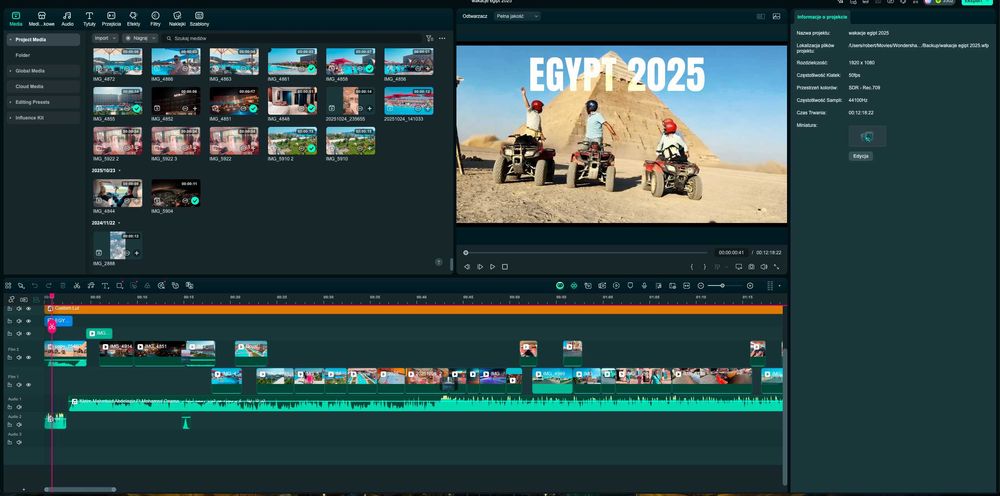Play the preview video
Viewport: 1000px width, 496px height.
pos(492,266)
